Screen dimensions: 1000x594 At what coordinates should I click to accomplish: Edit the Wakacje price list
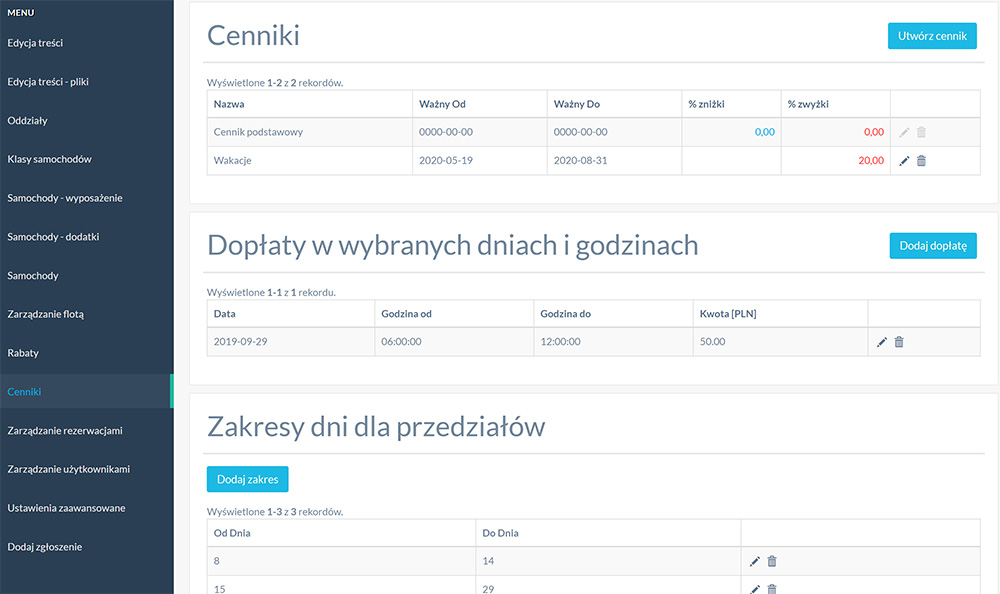[x=904, y=161]
